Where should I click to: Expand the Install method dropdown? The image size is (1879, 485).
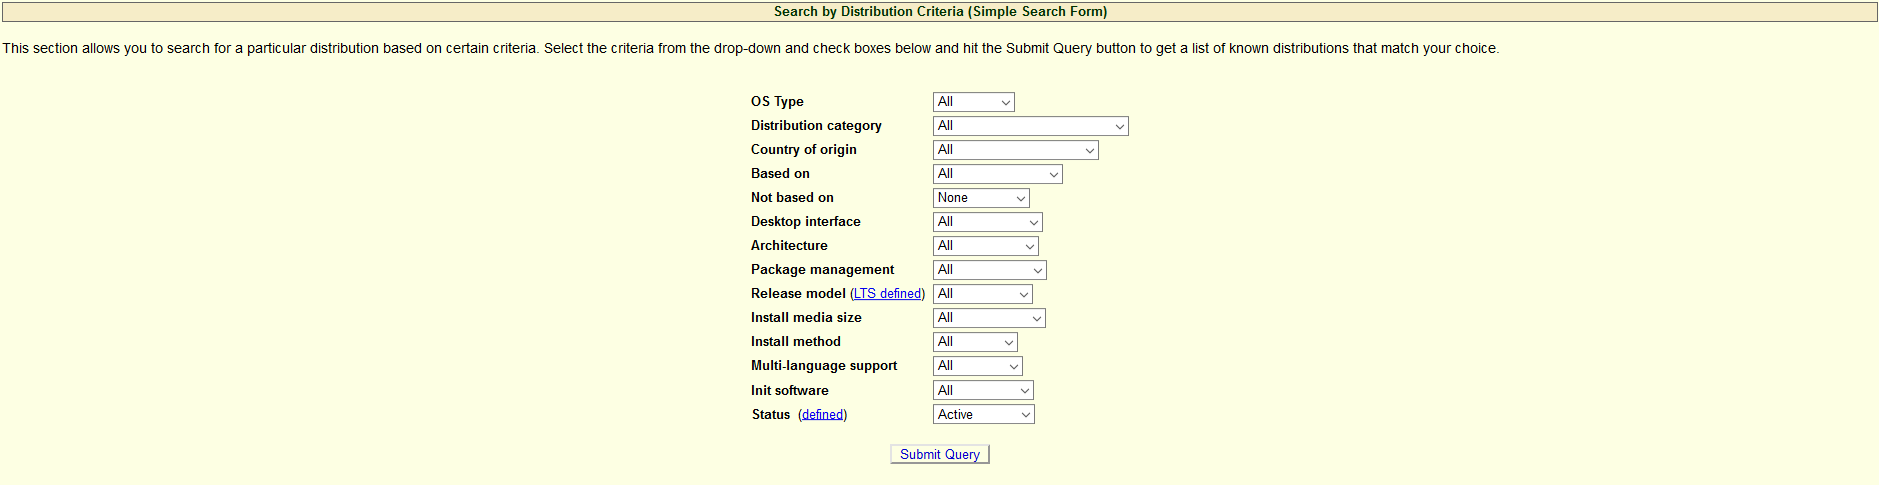click(975, 342)
